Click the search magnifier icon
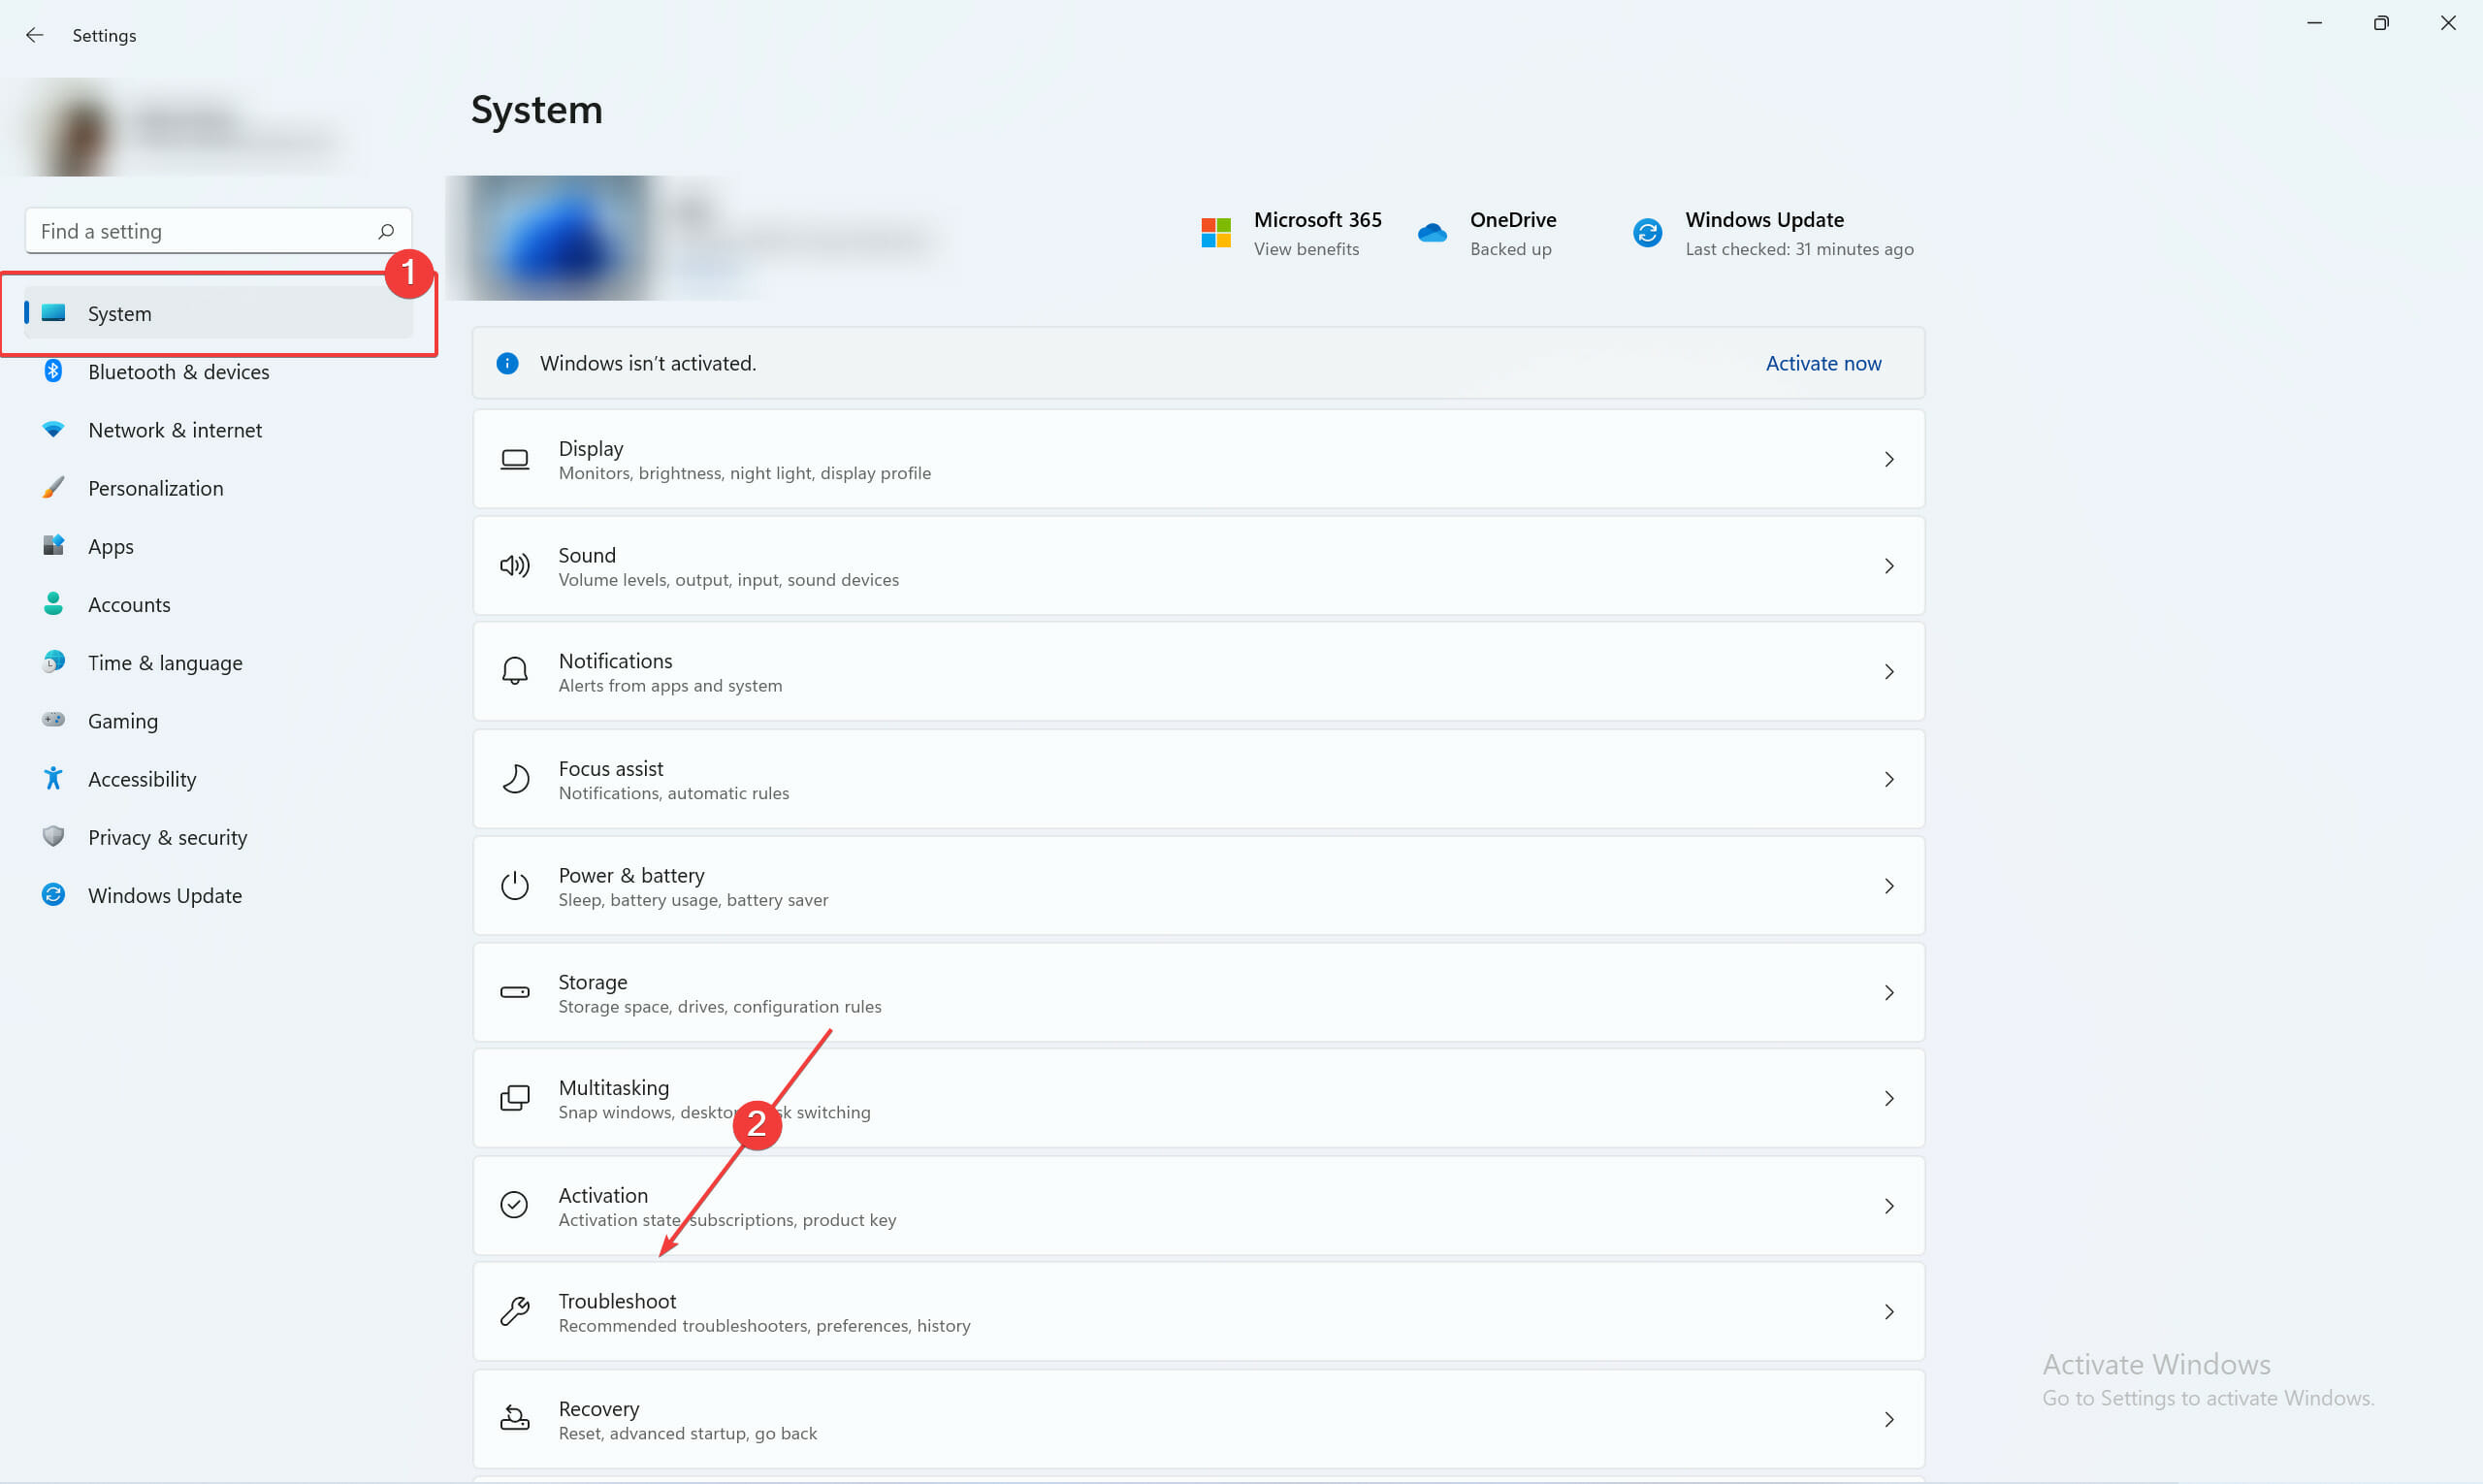Image resolution: width=2483 pixels, height=1484 pixels. [386, 231]
